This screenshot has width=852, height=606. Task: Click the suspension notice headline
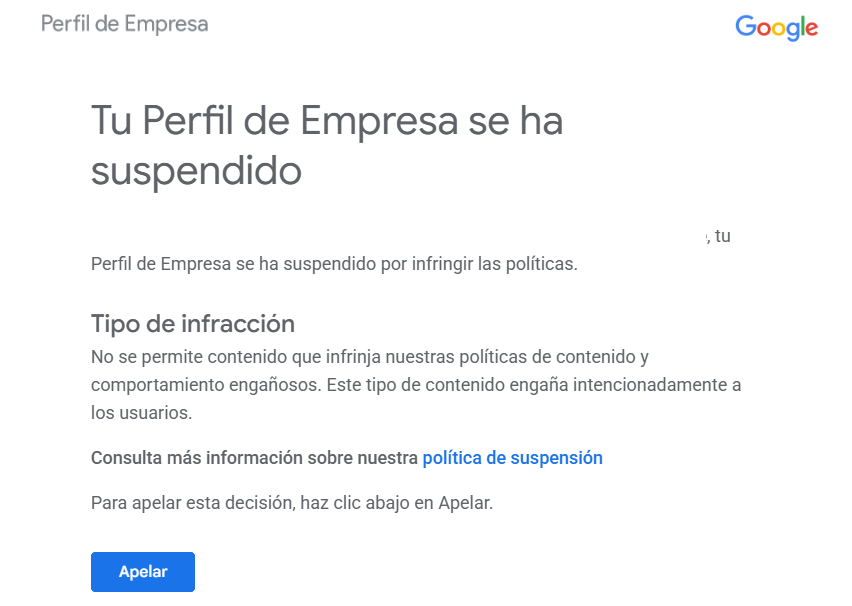tap(327, 143)
